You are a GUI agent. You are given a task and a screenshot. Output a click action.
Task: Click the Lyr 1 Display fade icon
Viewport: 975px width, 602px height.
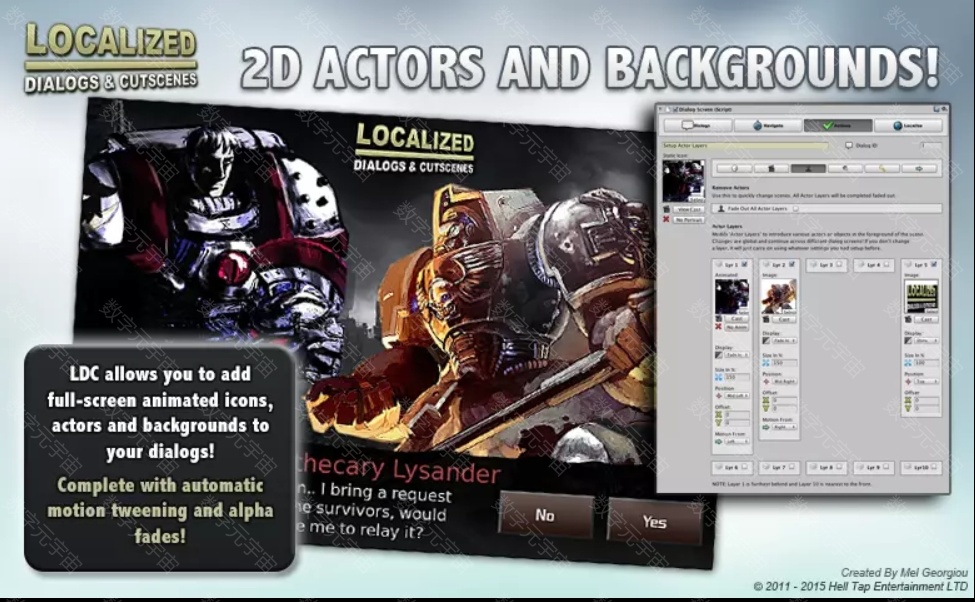click(x=719, y=355)
